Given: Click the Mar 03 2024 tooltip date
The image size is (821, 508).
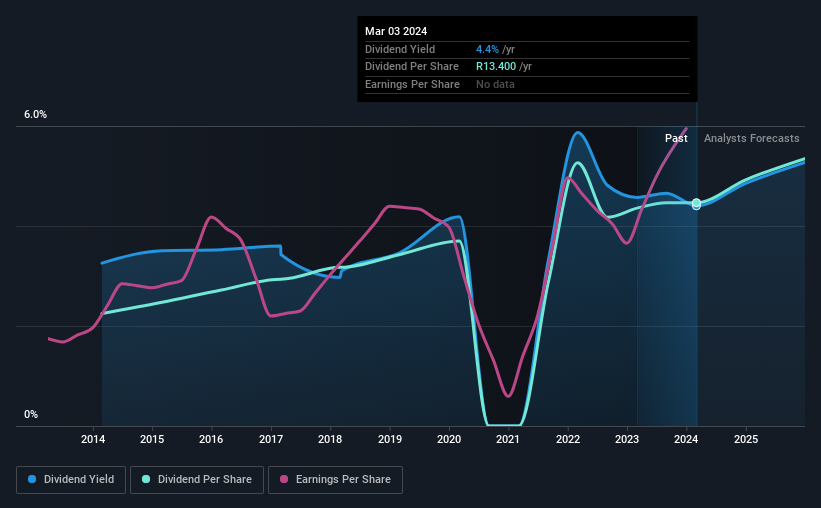Looking at the screenshot, I should click(396, 31).
